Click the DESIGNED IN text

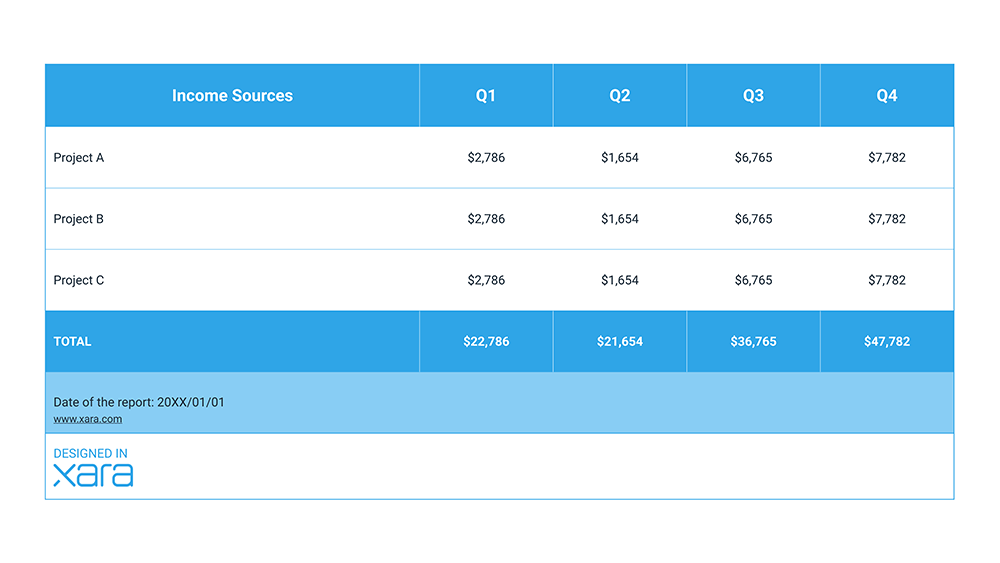[90, 454]
